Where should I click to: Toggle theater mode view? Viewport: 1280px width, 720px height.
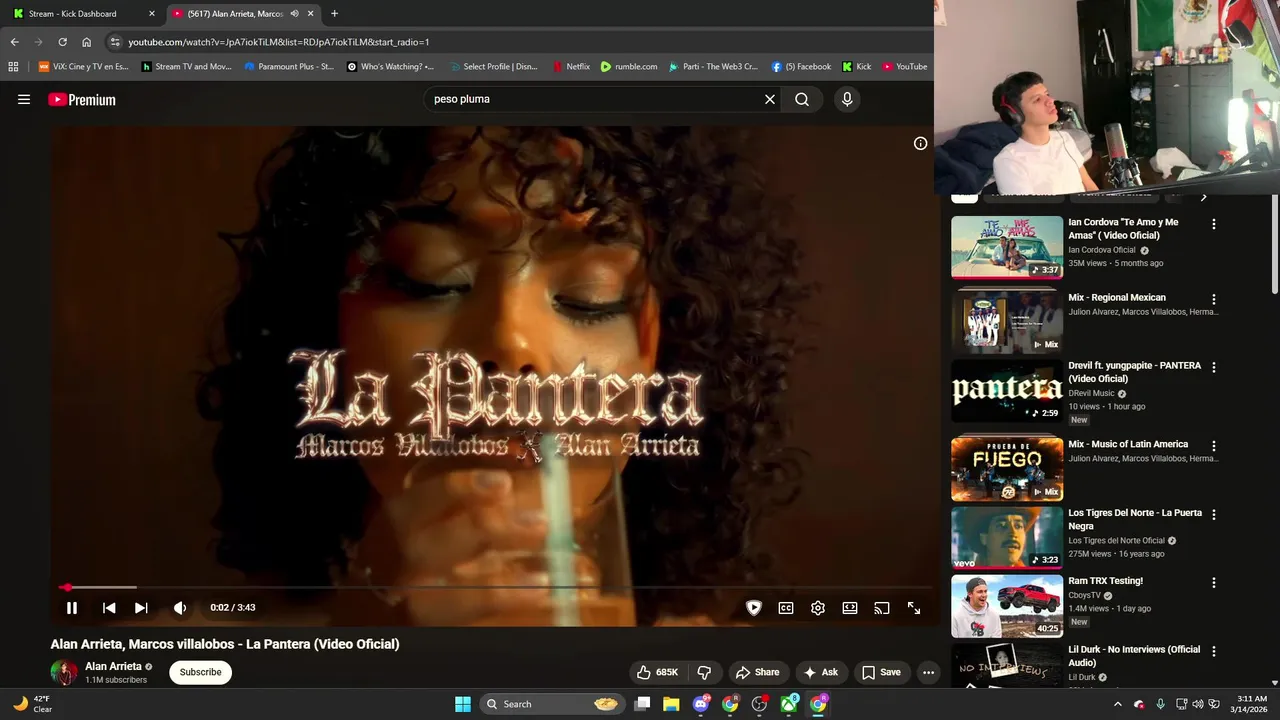point(850,608)
